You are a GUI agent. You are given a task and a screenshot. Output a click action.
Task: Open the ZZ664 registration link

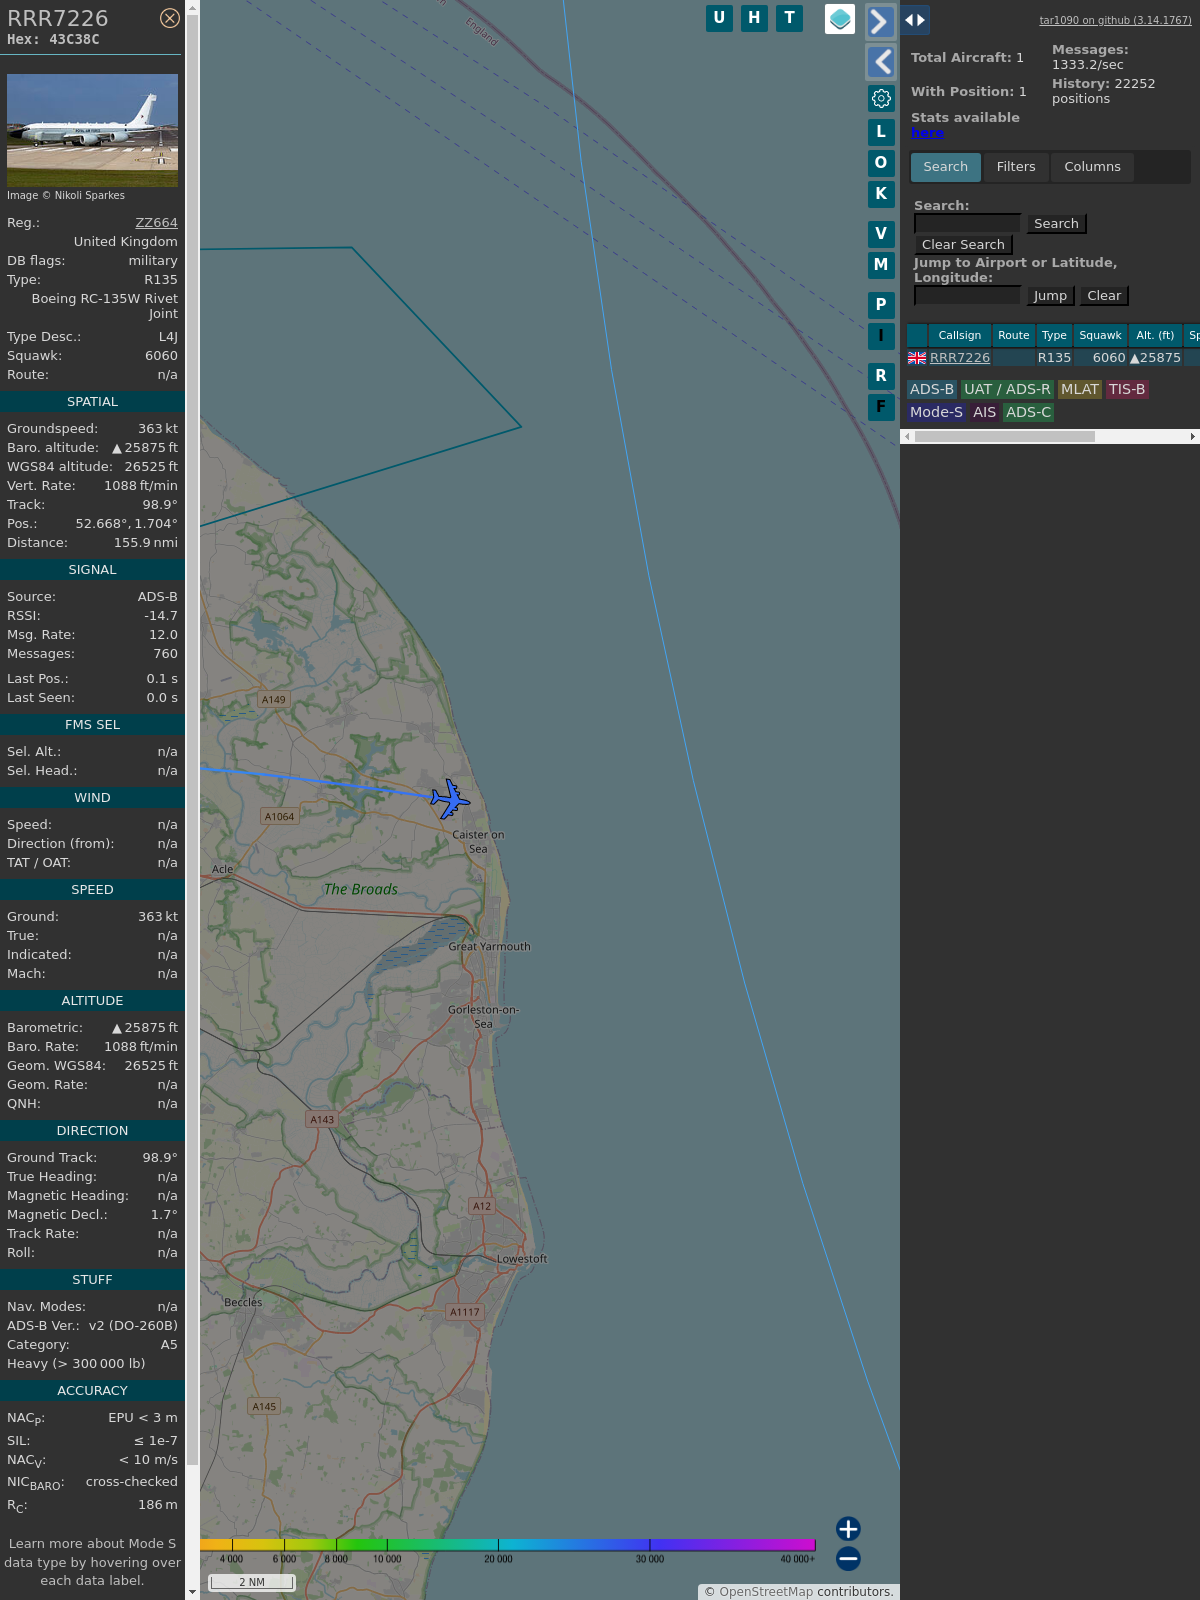tap(156, 223)
